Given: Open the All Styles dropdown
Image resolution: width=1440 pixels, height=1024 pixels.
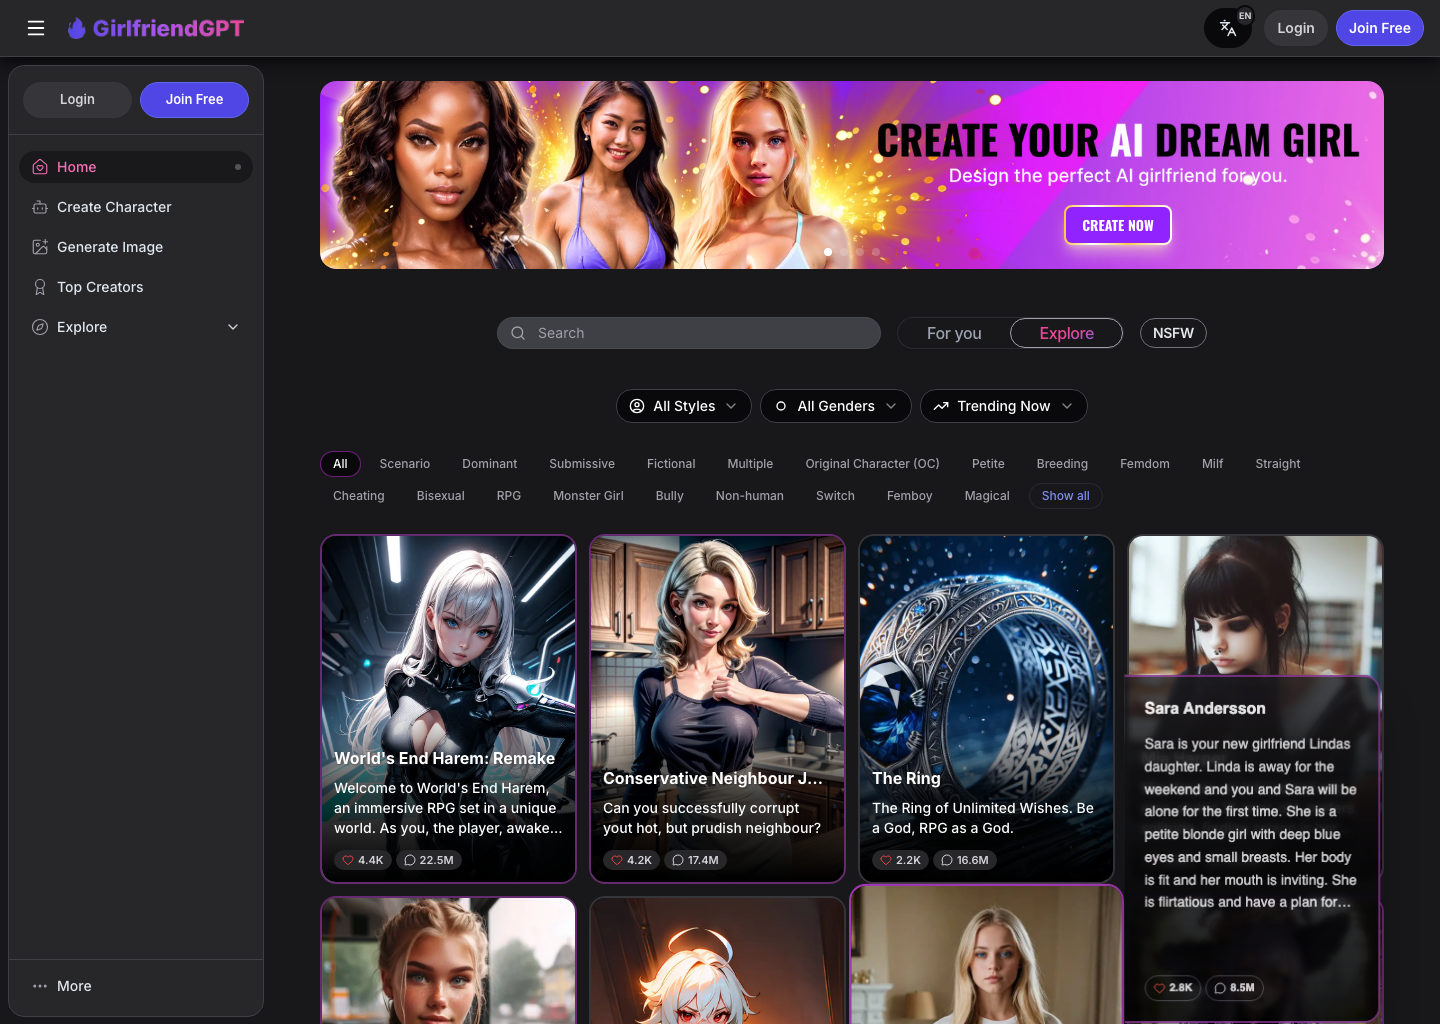Looking at the screenshot, I should (x=684, y=406).
